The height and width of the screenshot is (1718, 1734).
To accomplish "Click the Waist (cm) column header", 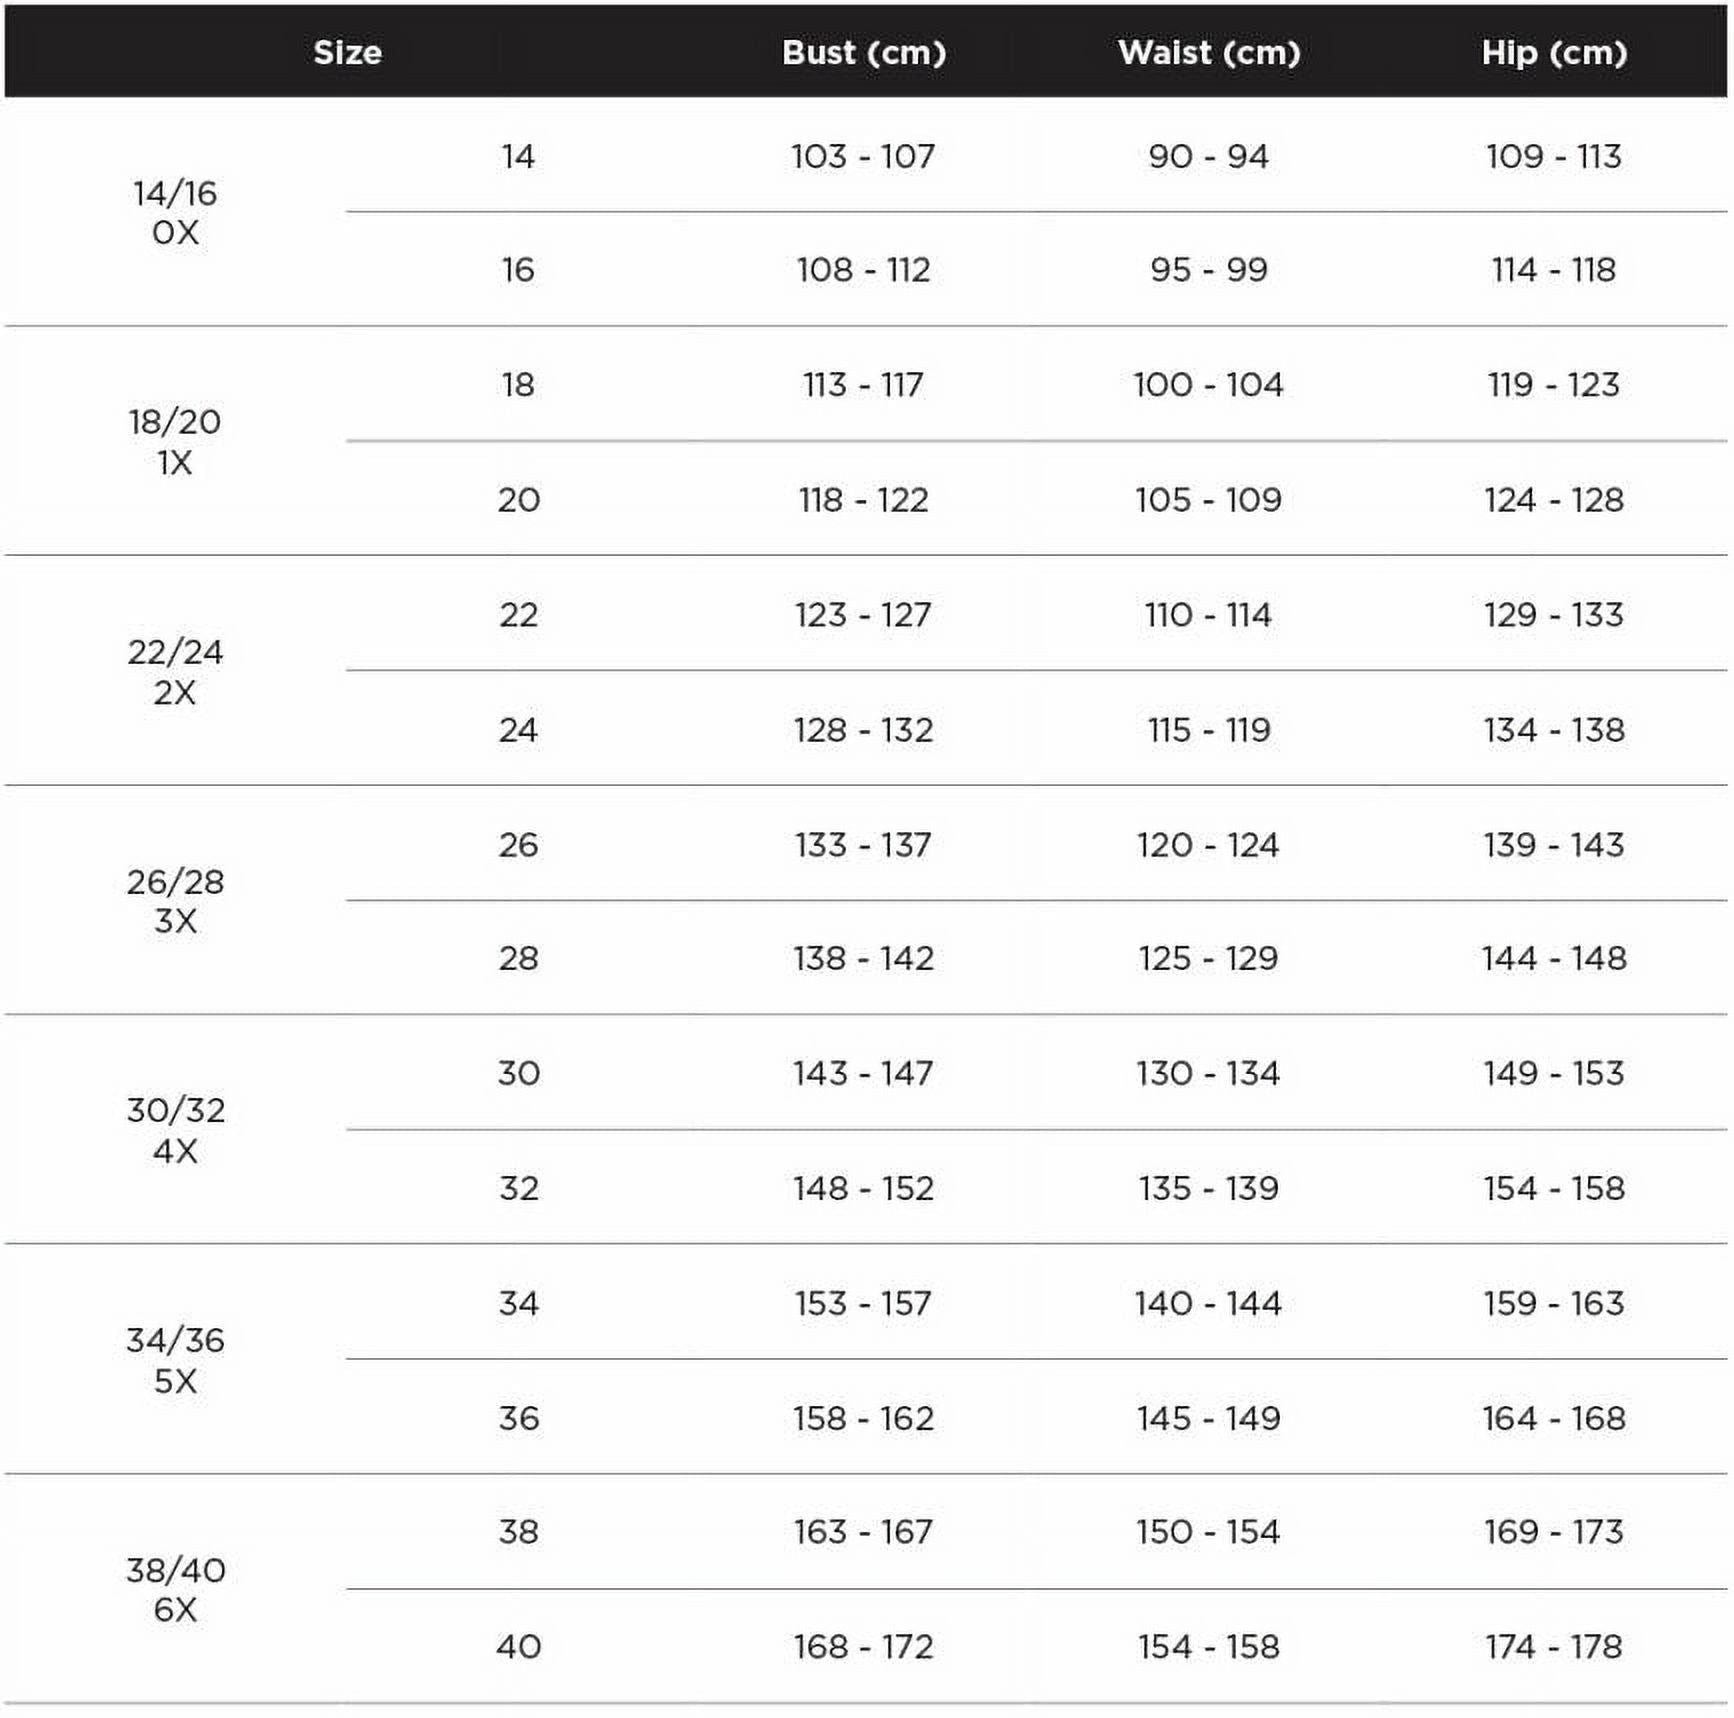I will pyautogui.click(x=1208, y=52).
